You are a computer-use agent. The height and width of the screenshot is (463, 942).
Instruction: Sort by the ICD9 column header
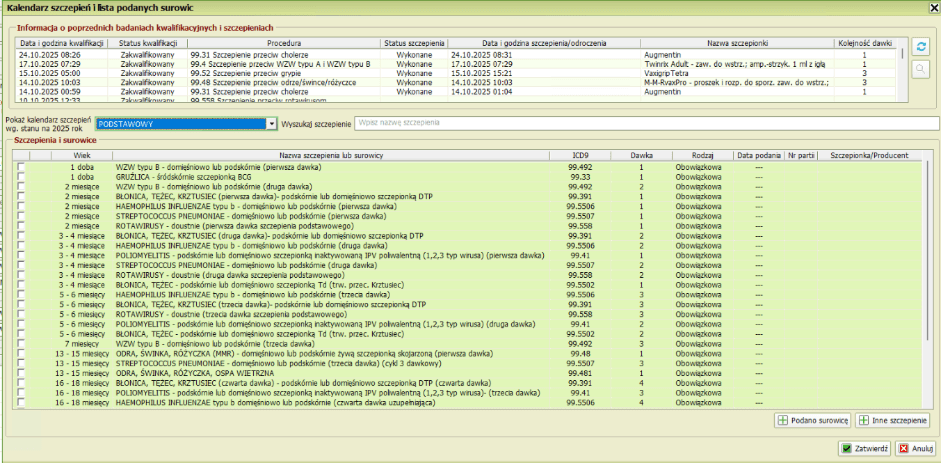tap(580, 156)
